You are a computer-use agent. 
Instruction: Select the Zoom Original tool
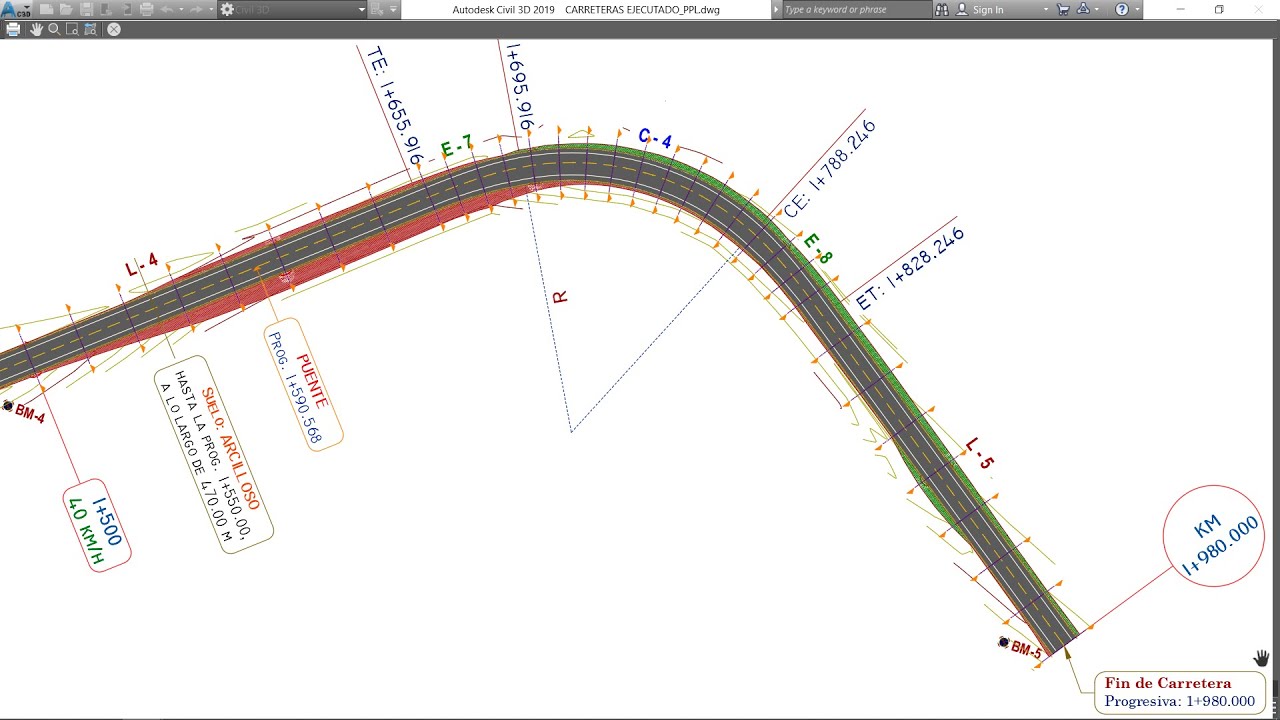click(90, 29)
